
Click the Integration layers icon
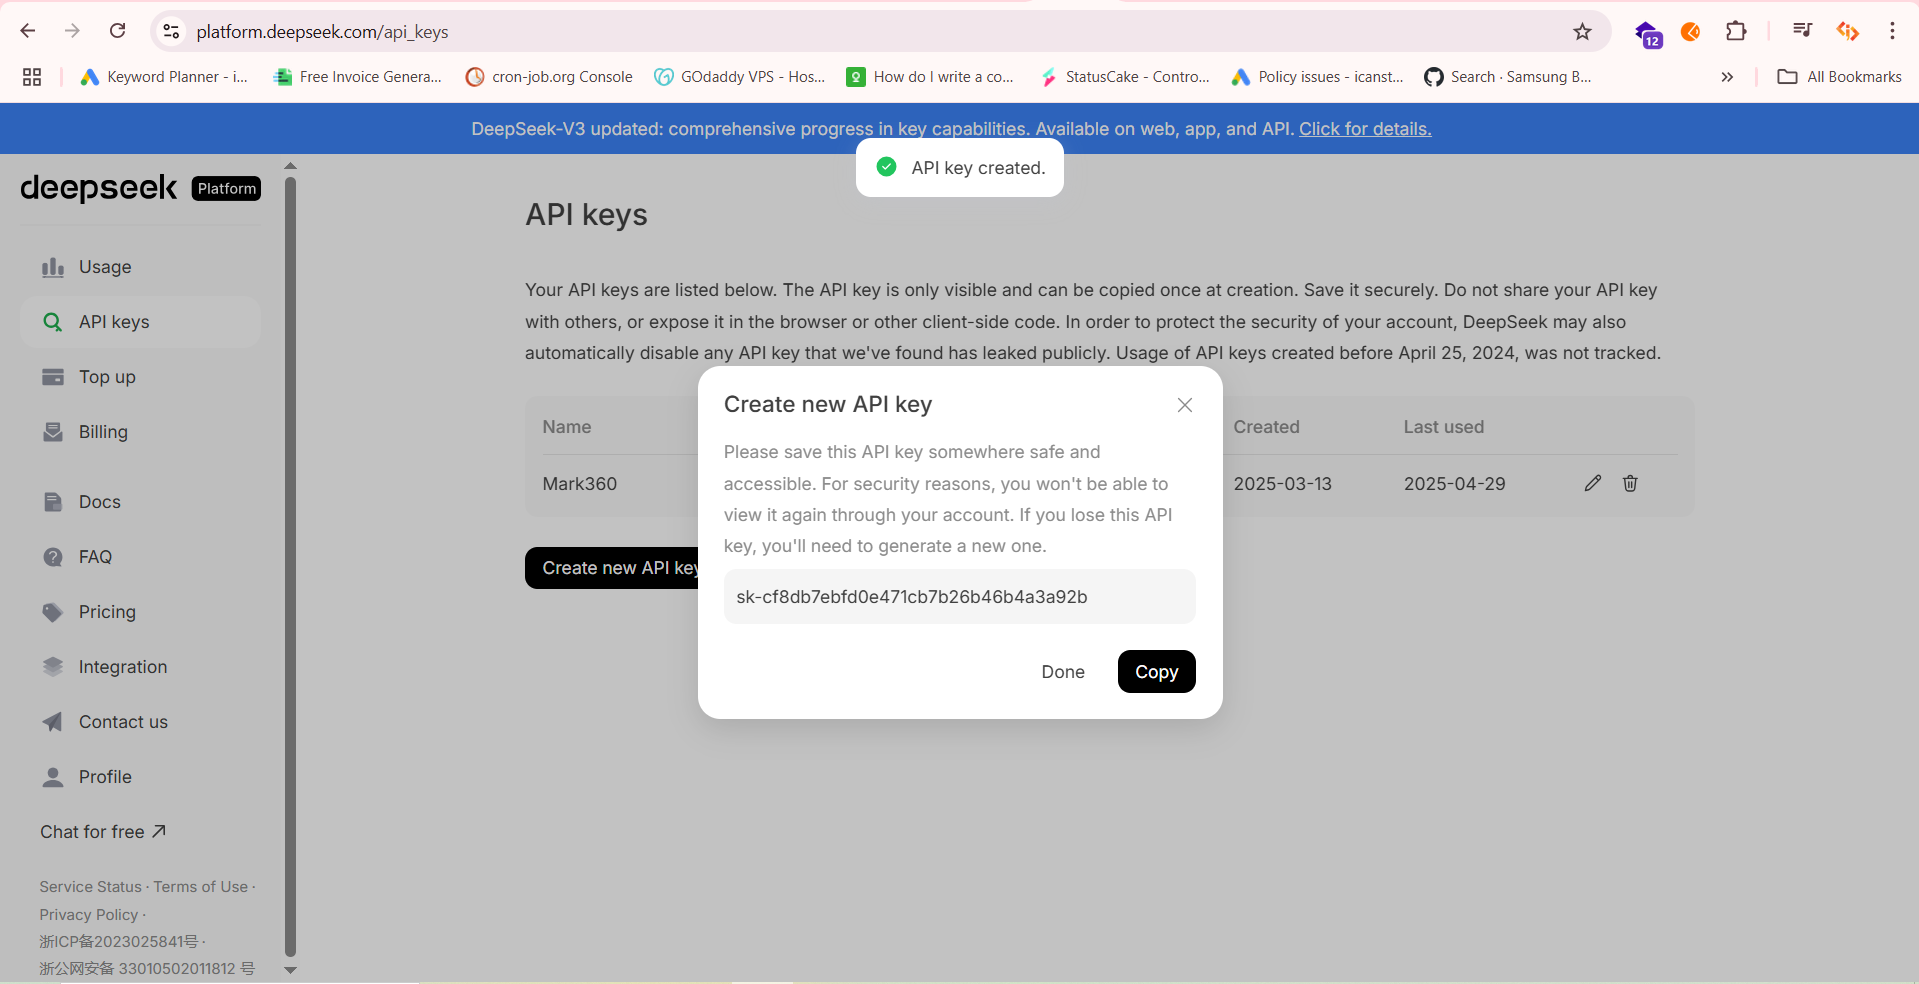[x=53, y=667]
